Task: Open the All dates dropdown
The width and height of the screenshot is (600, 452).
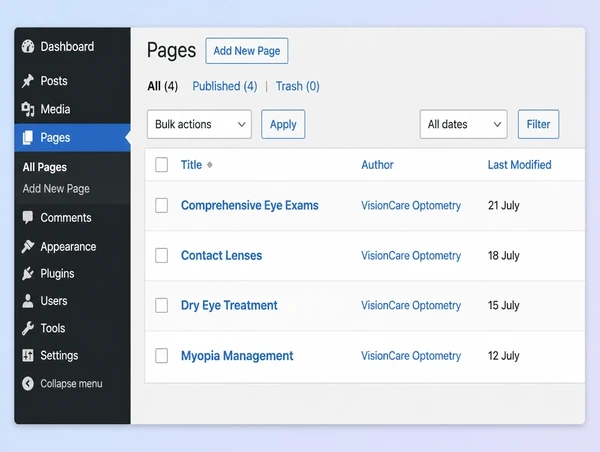Action: 463,124
